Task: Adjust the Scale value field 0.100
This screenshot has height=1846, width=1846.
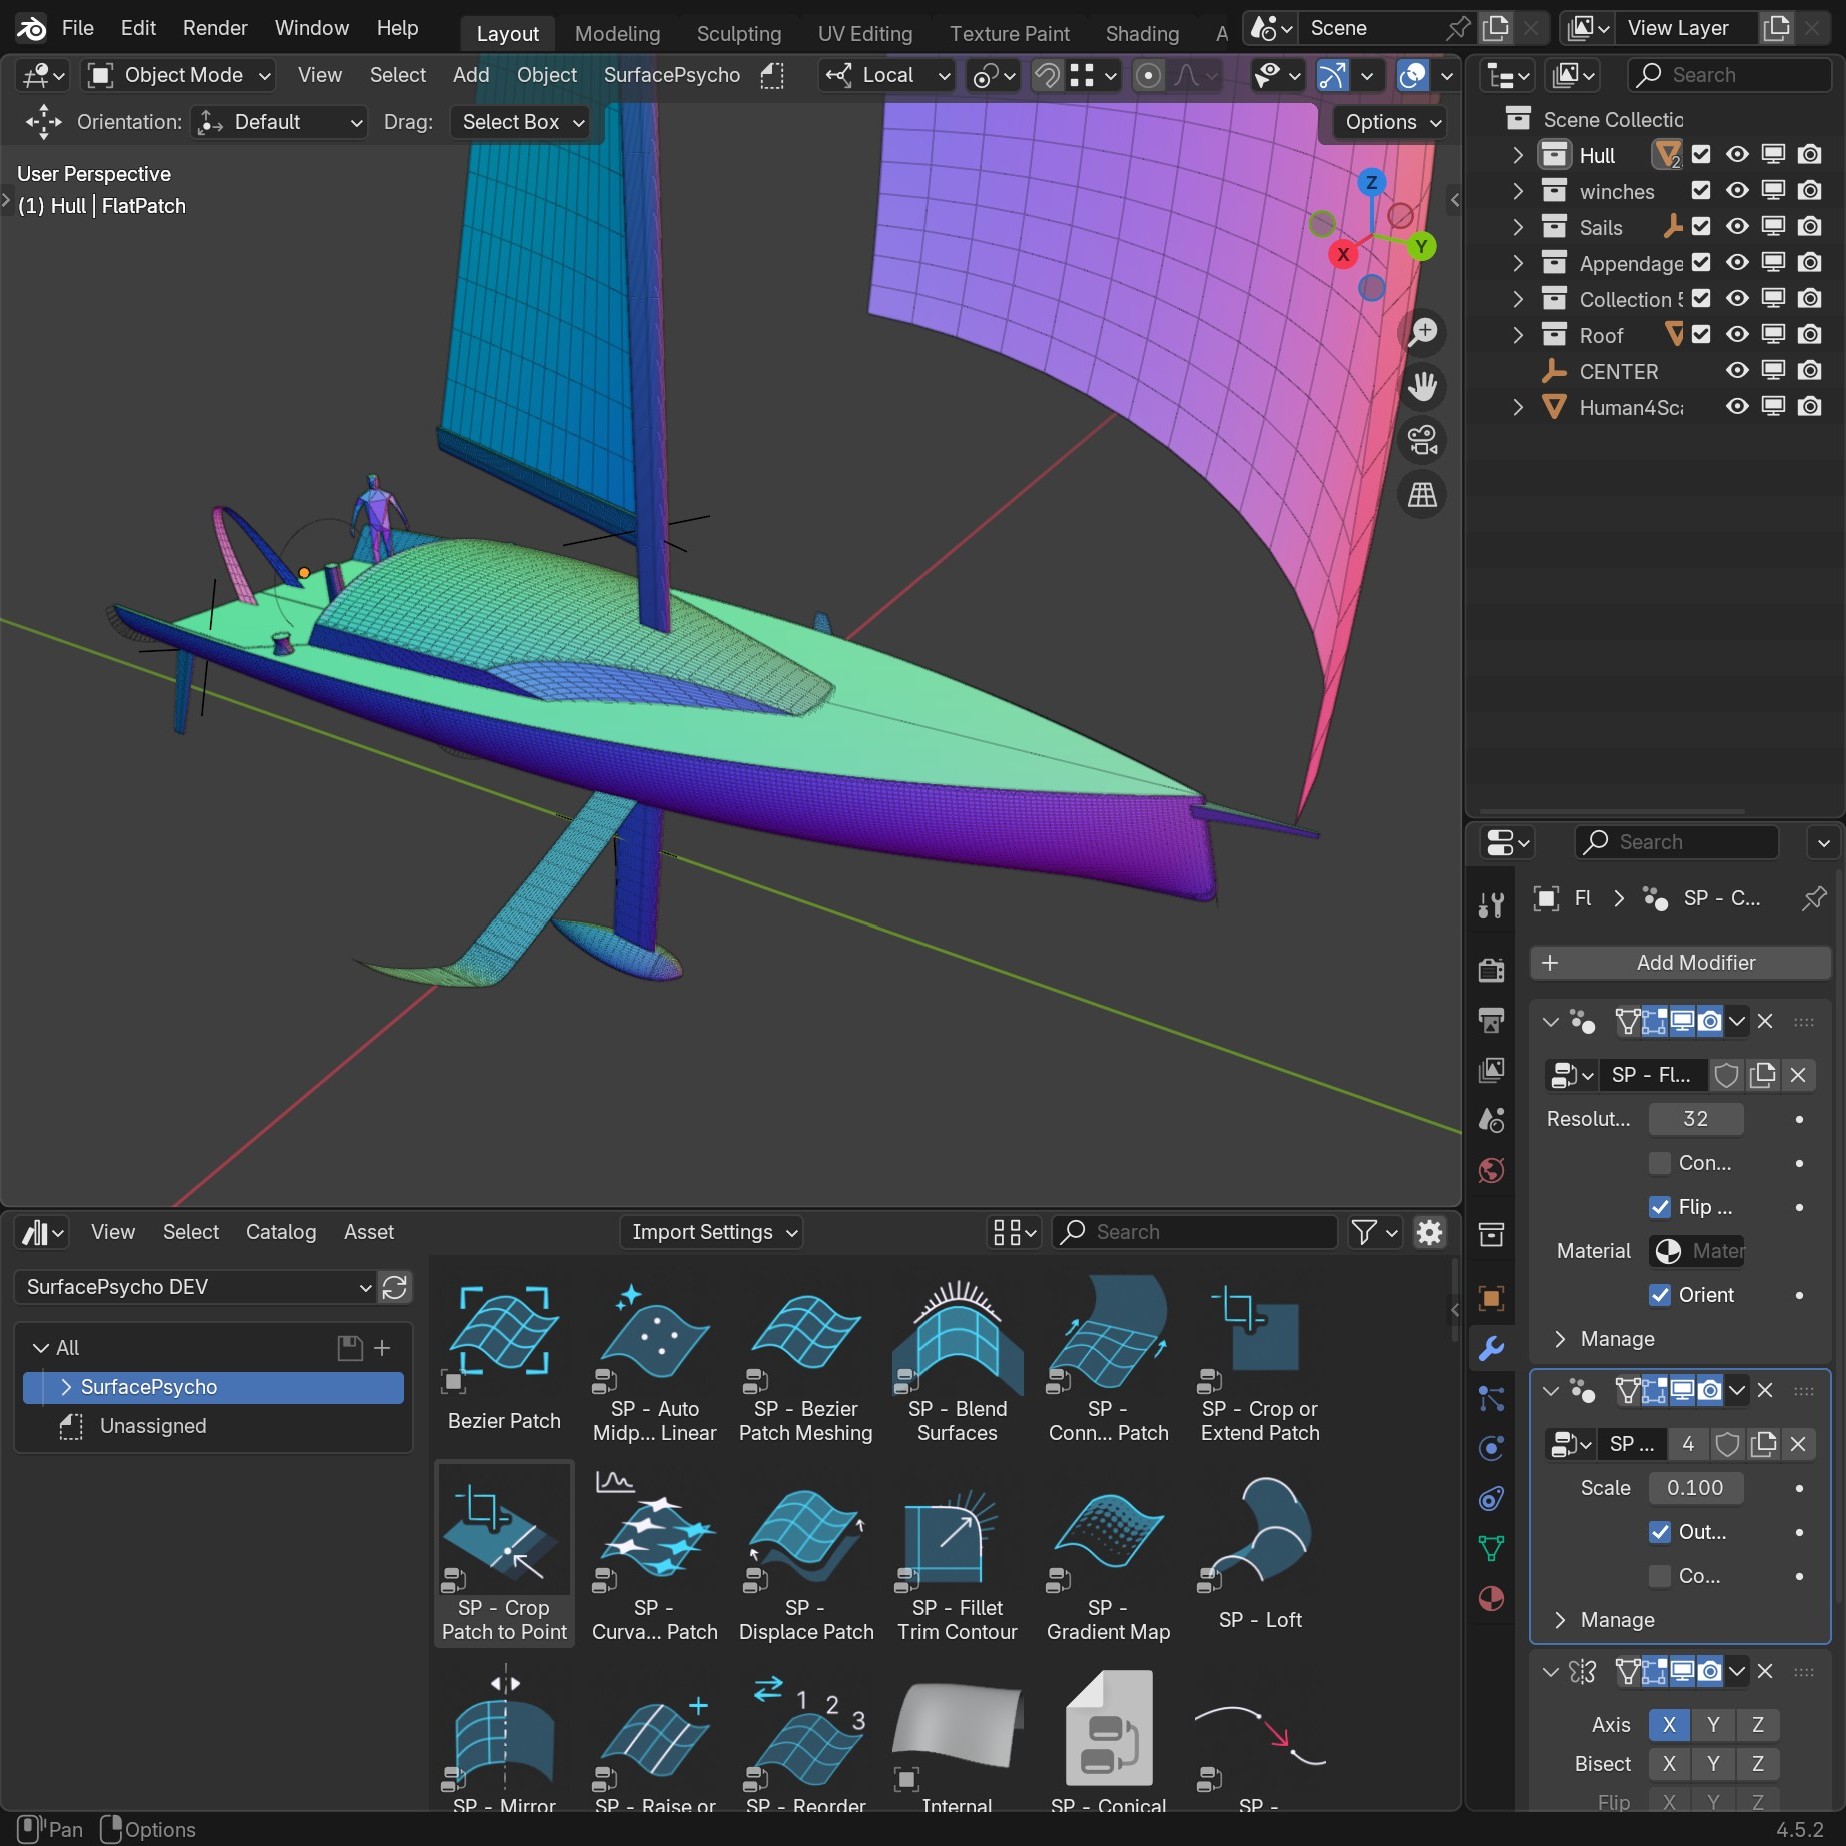Action: pyautogui.click(x=1695, y=1488)
